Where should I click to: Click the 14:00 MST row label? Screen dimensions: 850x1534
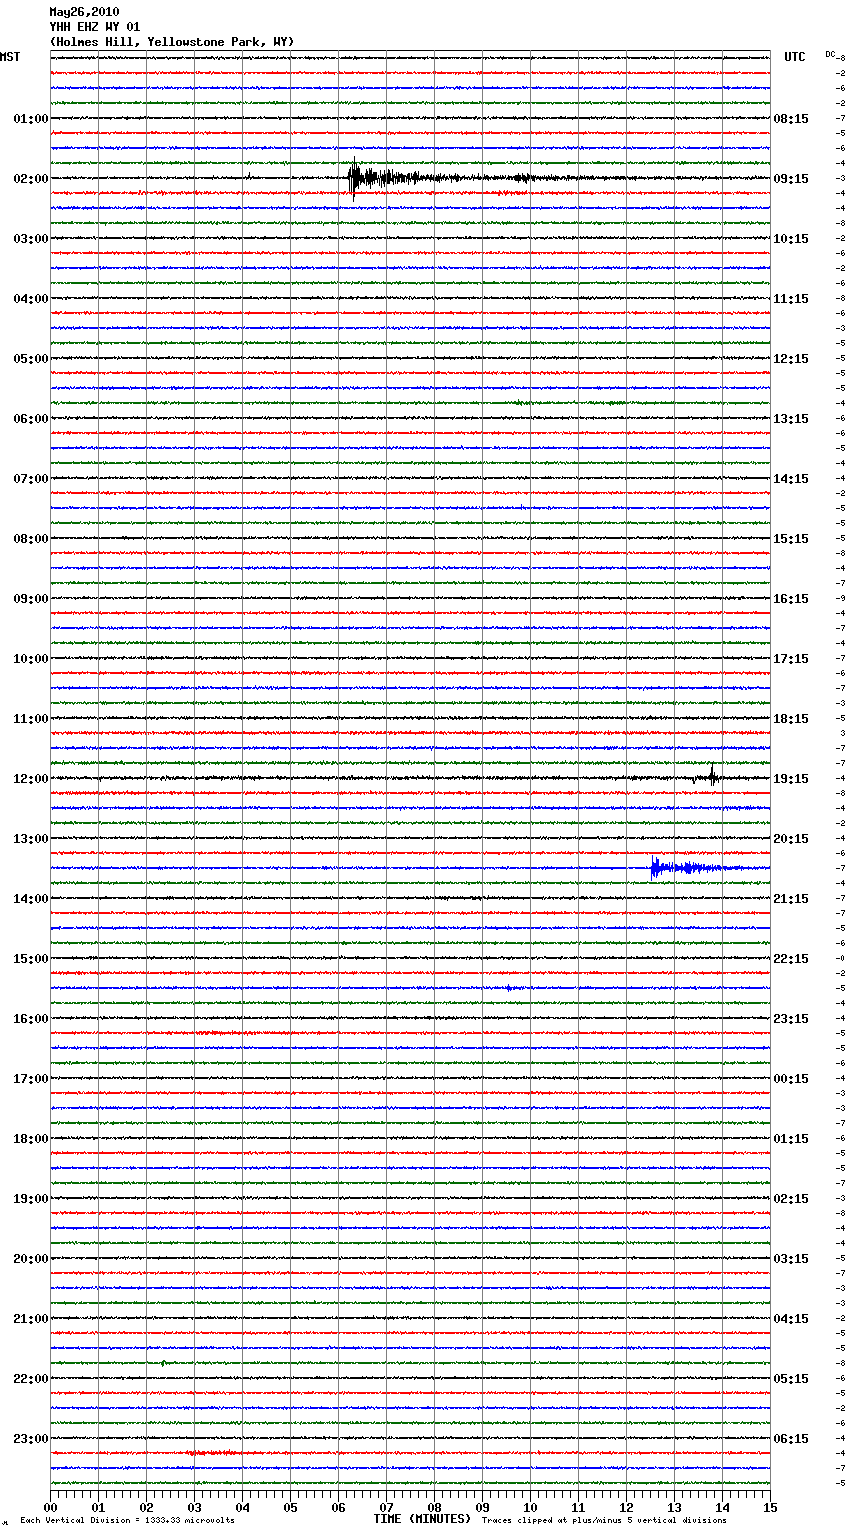tap(31, 899)
